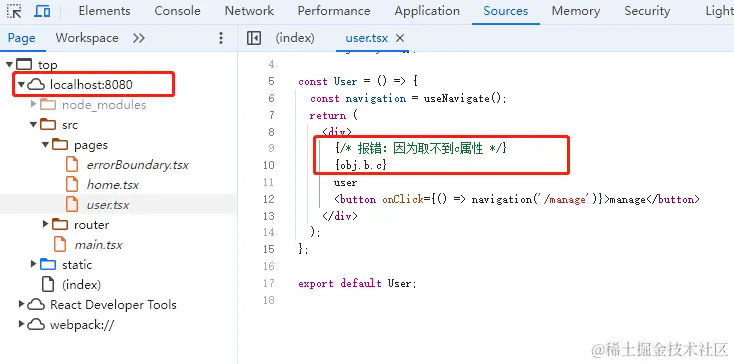Click the pages folder icon

click(x=60, y=145)
